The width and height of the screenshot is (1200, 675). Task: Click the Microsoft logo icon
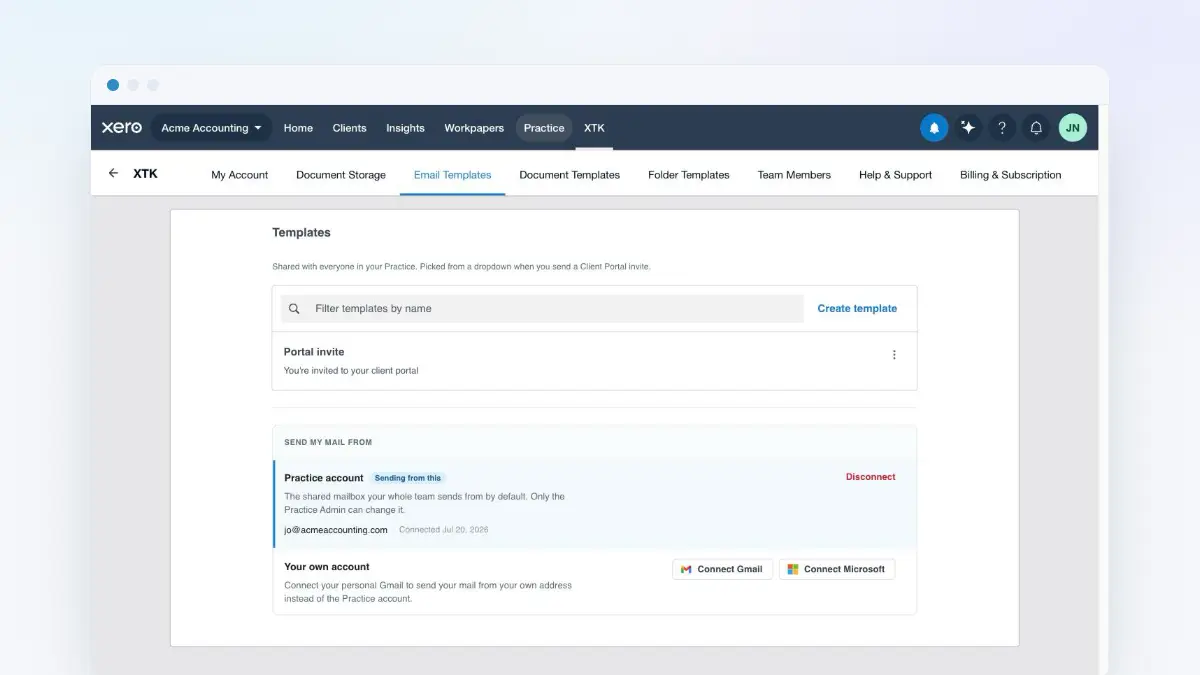[x=793, y=569]
